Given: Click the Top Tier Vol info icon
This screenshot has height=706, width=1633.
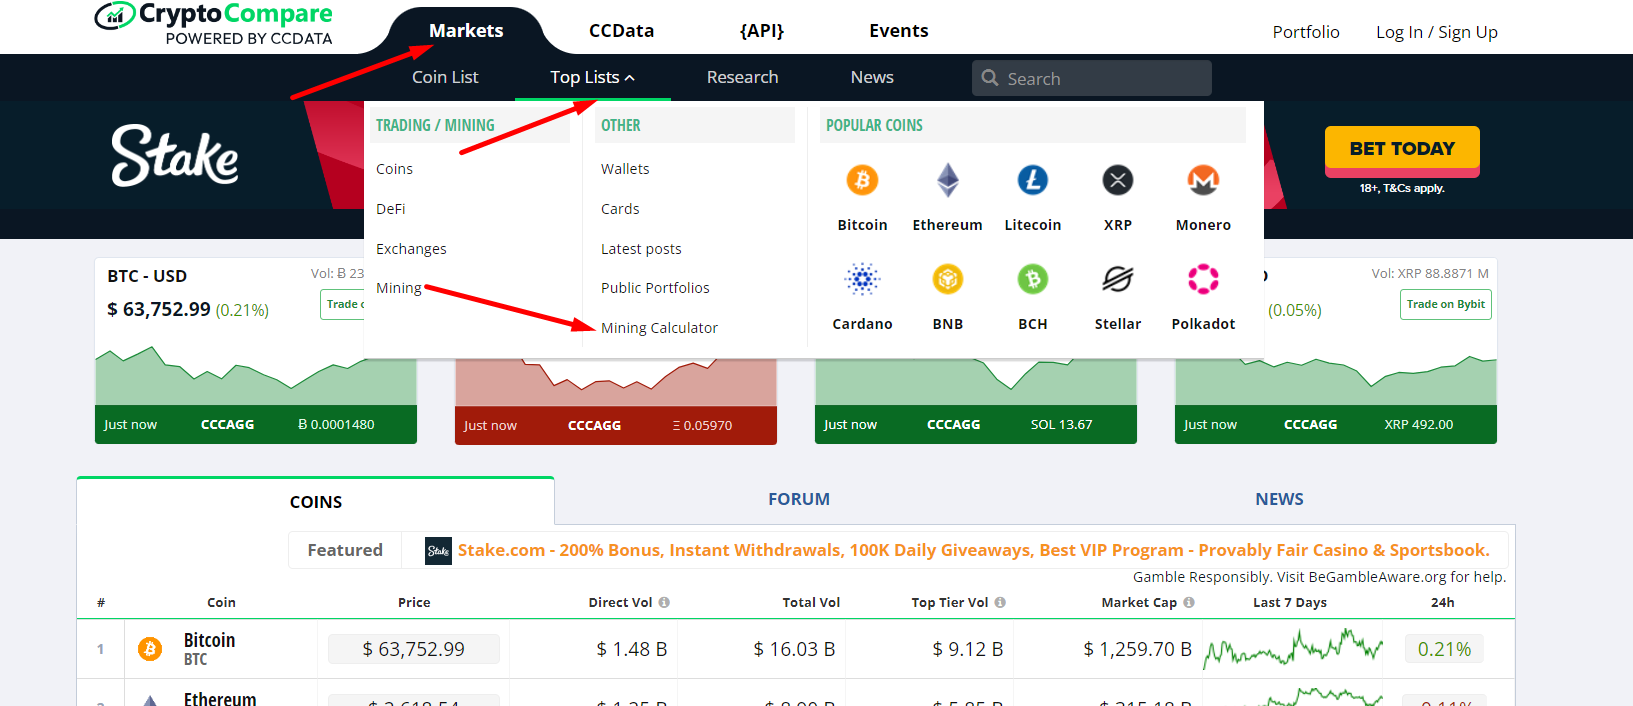Looking at the screenshot, I should point(1000,602).
